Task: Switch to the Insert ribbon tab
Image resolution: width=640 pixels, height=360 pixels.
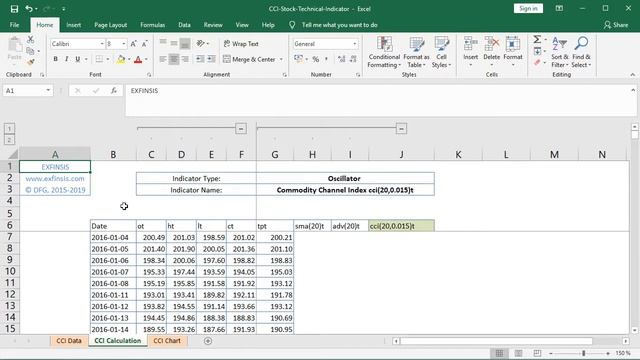Action: [x=73, y=25]
